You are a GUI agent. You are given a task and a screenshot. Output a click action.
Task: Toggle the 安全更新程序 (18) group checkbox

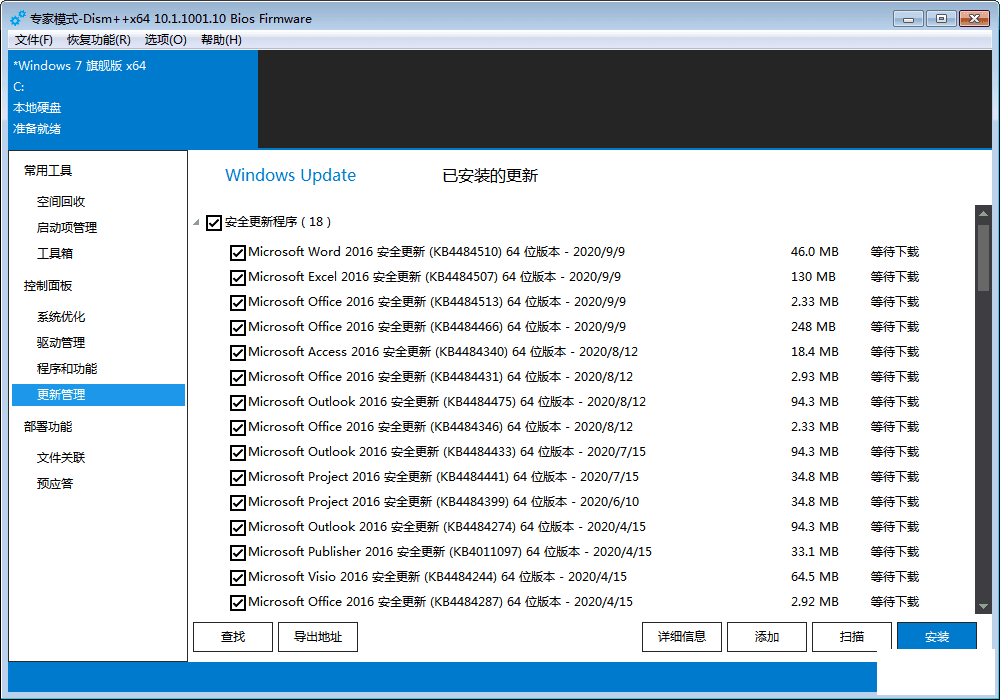[x=214, y=222]
